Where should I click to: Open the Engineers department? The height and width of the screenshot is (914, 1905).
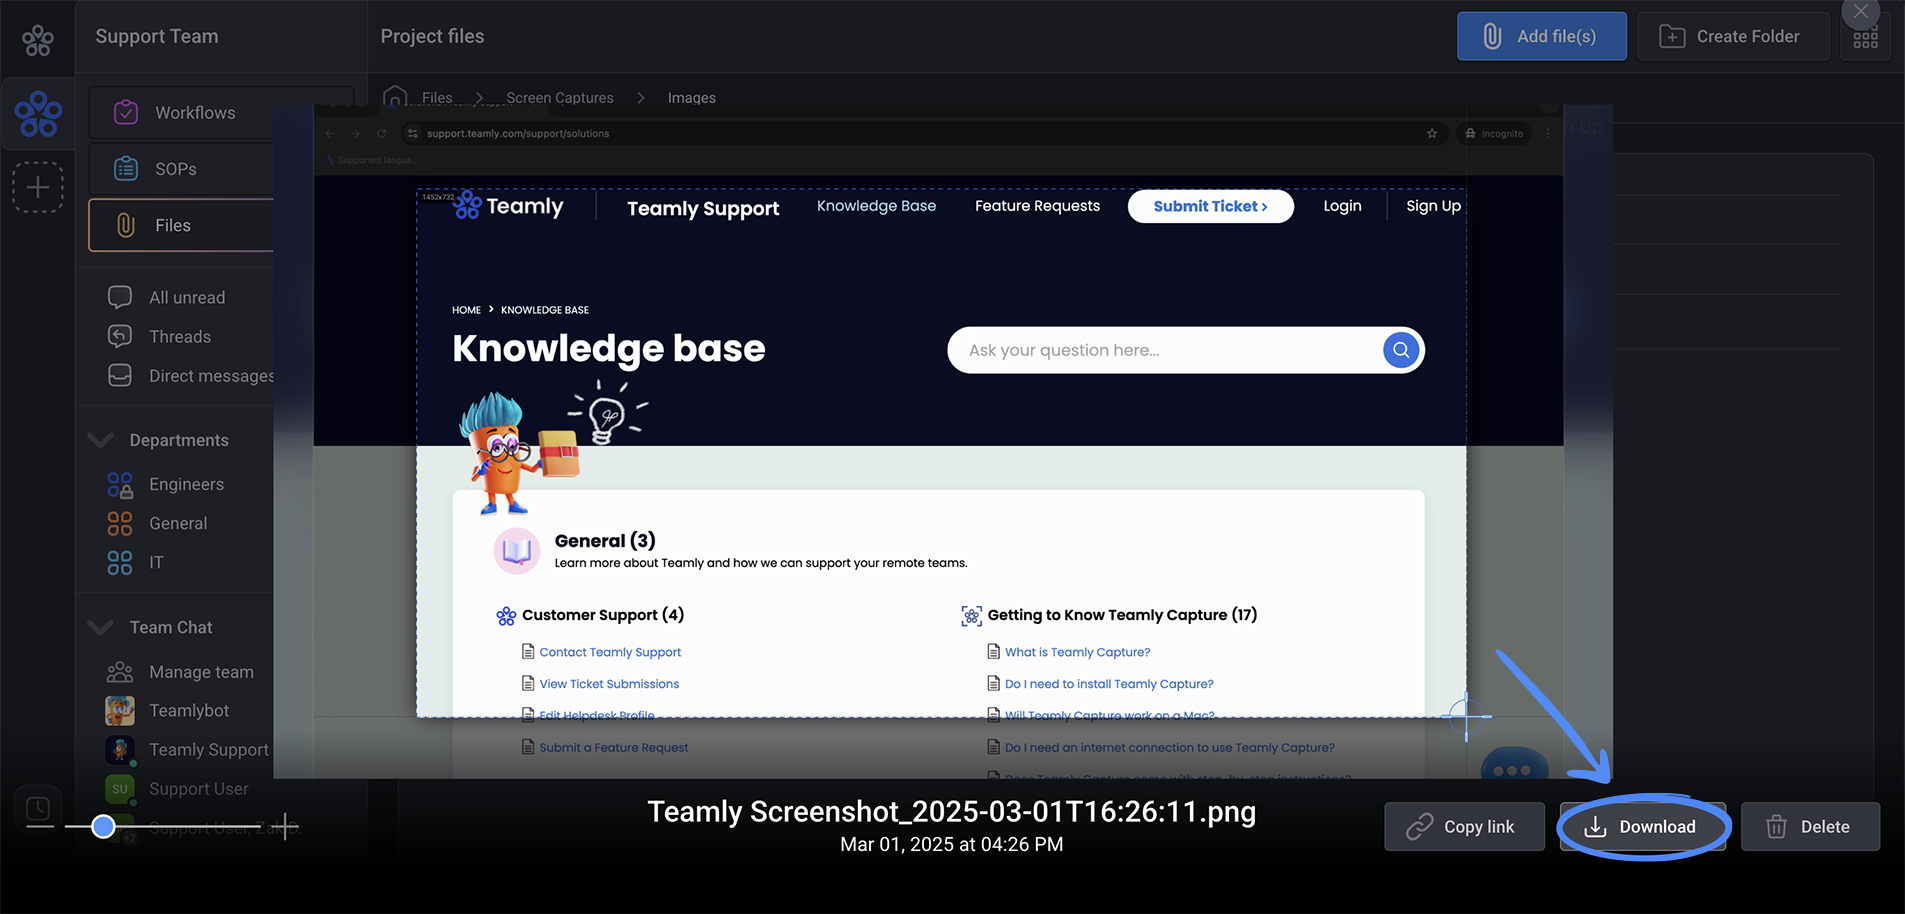tap(186, 484)
